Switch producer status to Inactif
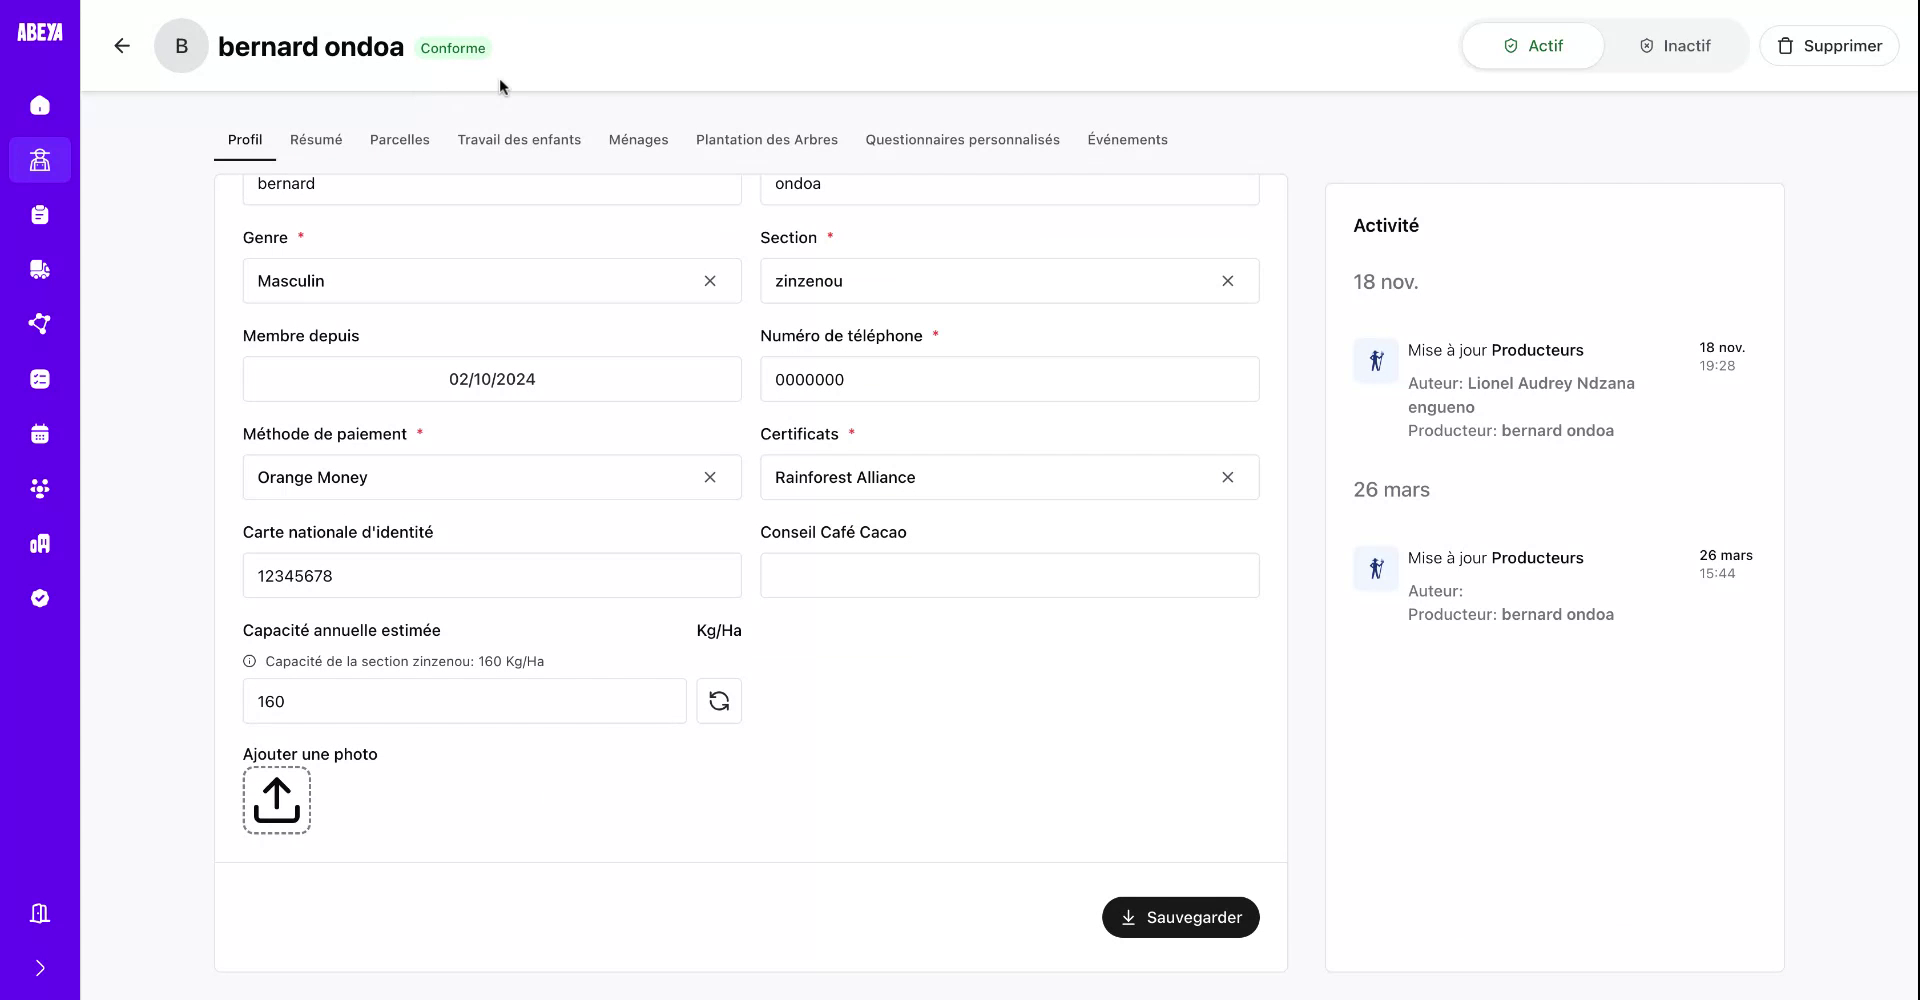The width and height of the screenshot is (1920, 1000). tap(1675, 45)
